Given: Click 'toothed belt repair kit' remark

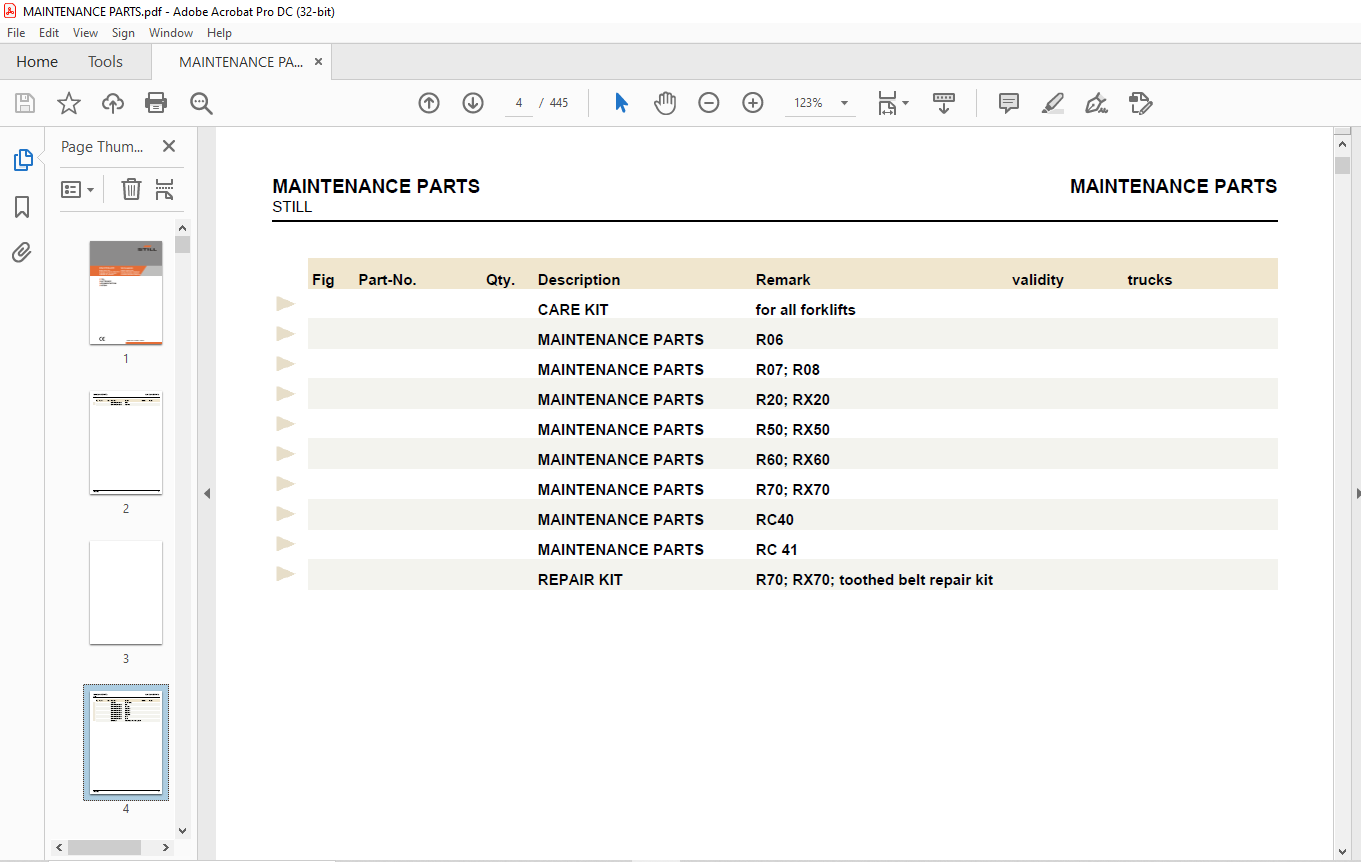Looking at the screenshot, I should coord(916,580).
